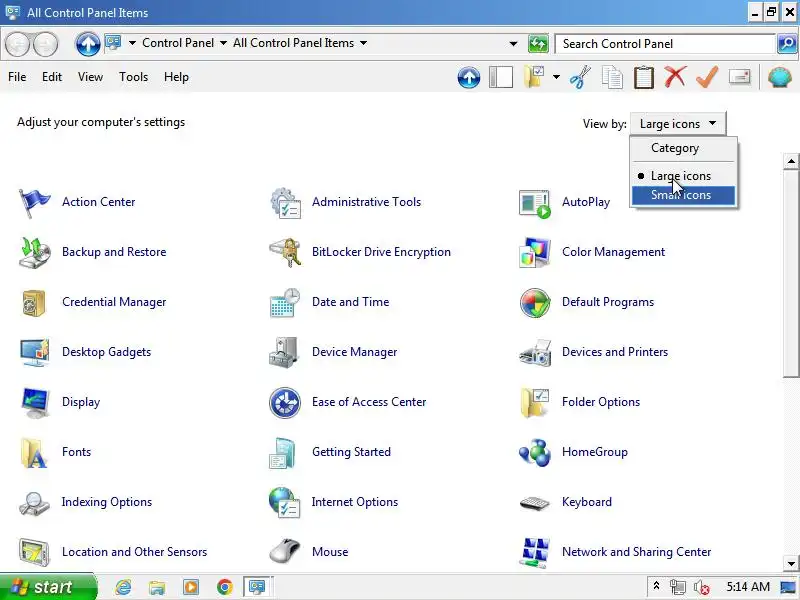This screenshot has height=600, width=800.
Task: Open the Tools menu
Action: (x=133, y=77)
